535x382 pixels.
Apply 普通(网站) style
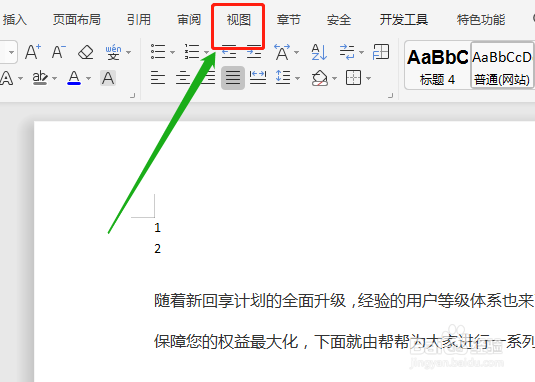[x=502, y=65]
